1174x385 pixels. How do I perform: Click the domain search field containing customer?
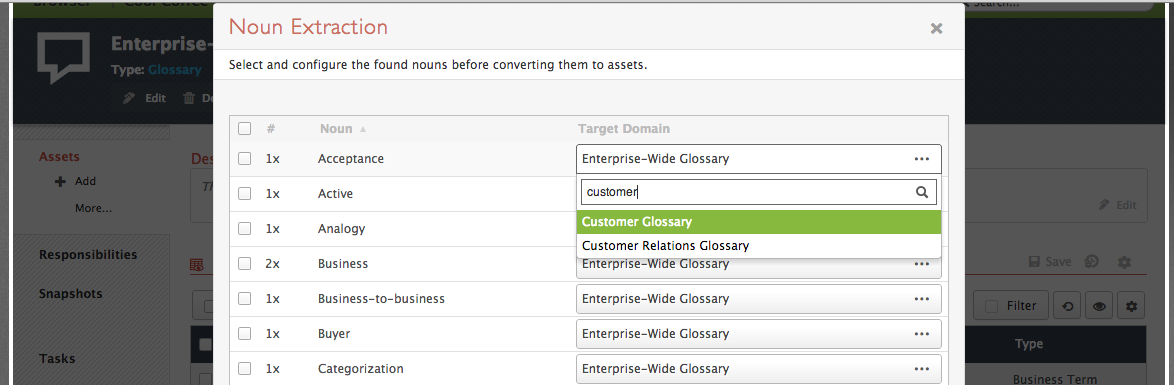click(x=758, y=192)
